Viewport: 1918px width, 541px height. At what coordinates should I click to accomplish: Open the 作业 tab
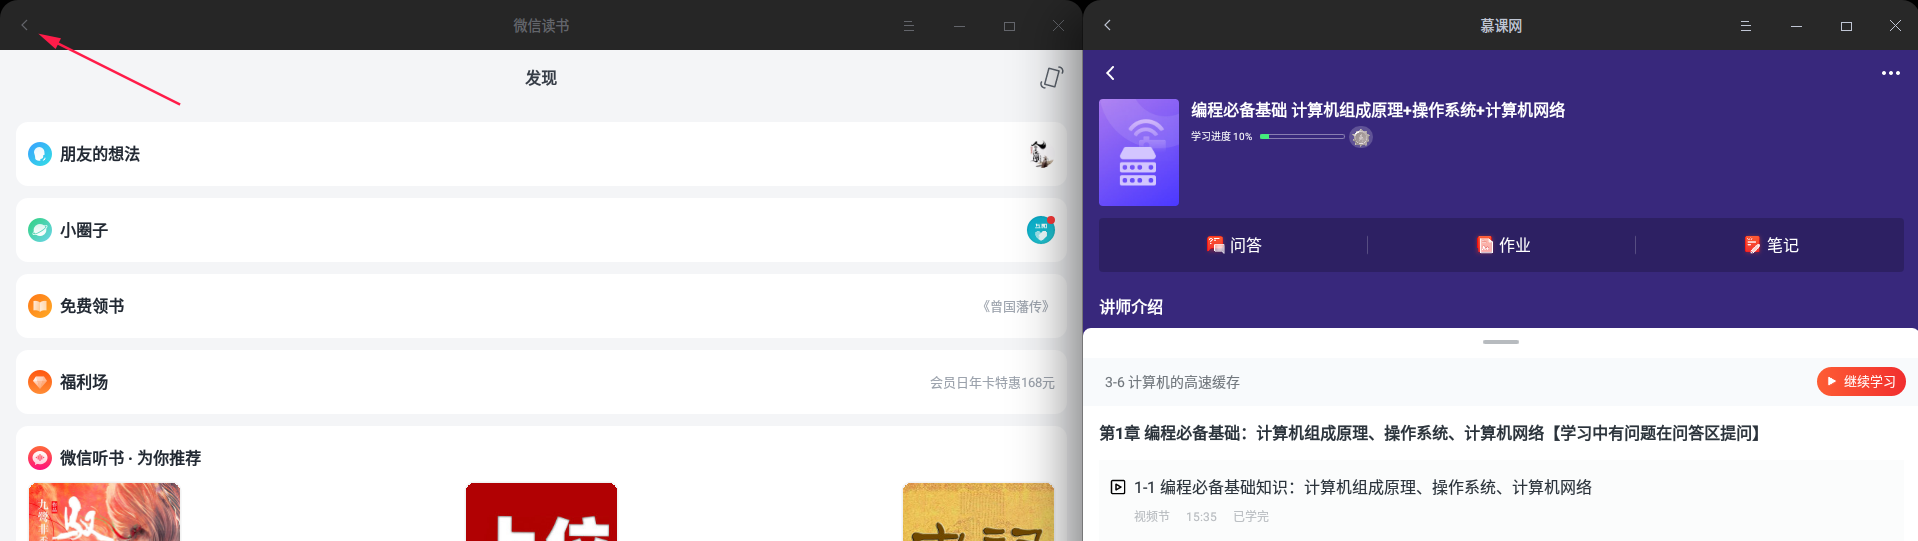click(x=1503, y=245)
